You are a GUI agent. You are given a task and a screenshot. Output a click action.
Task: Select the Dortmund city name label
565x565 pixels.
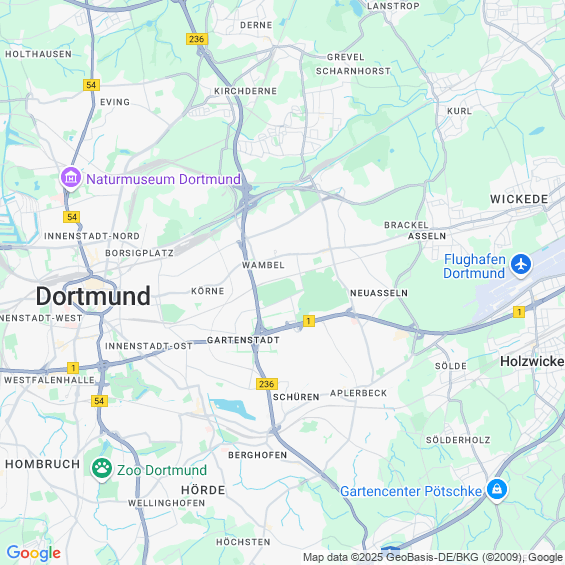(x=93, y=296)
